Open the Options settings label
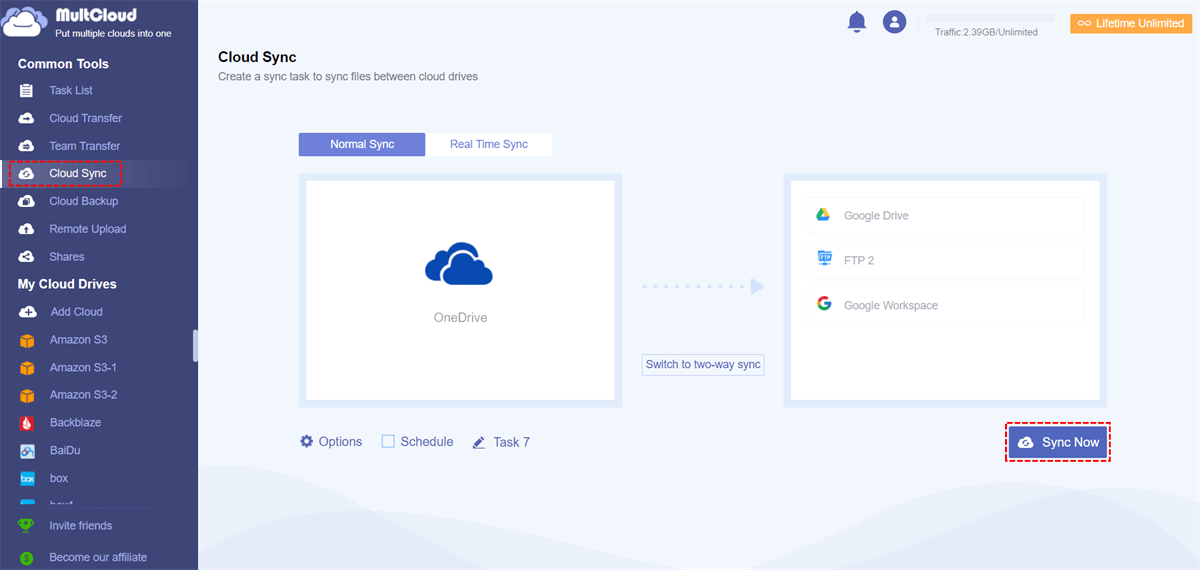1200x570 pixels. coord(340,441)
